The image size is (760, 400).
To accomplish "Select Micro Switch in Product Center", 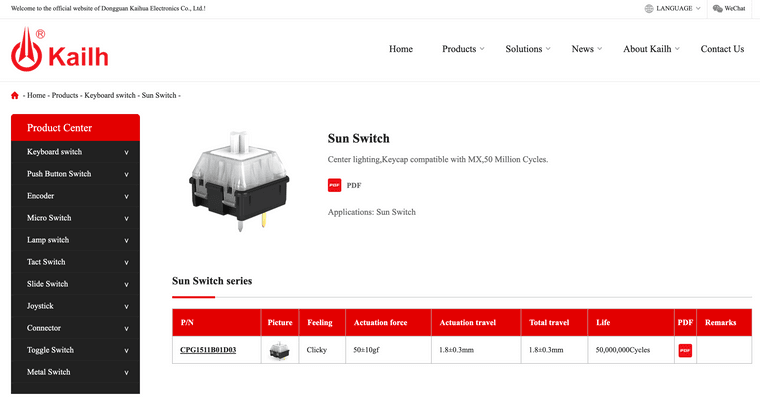I will [49, 218].
